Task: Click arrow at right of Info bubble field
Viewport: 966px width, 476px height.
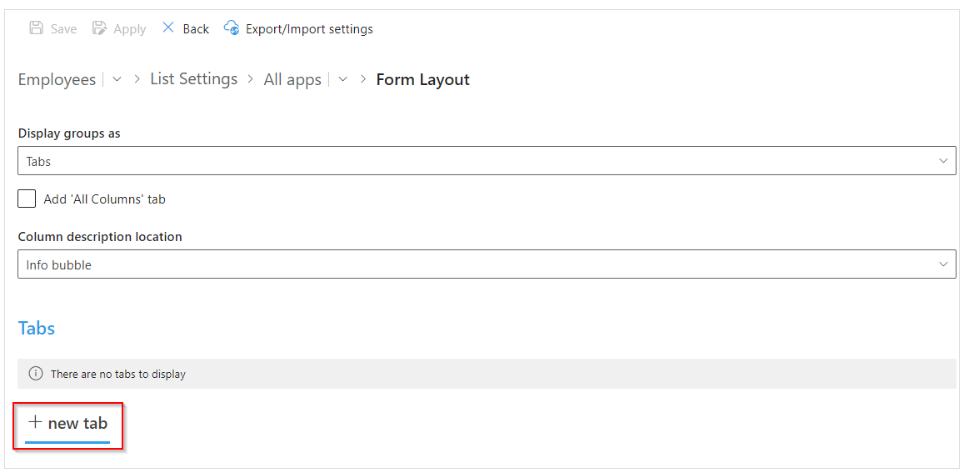Action: point(943,264)
